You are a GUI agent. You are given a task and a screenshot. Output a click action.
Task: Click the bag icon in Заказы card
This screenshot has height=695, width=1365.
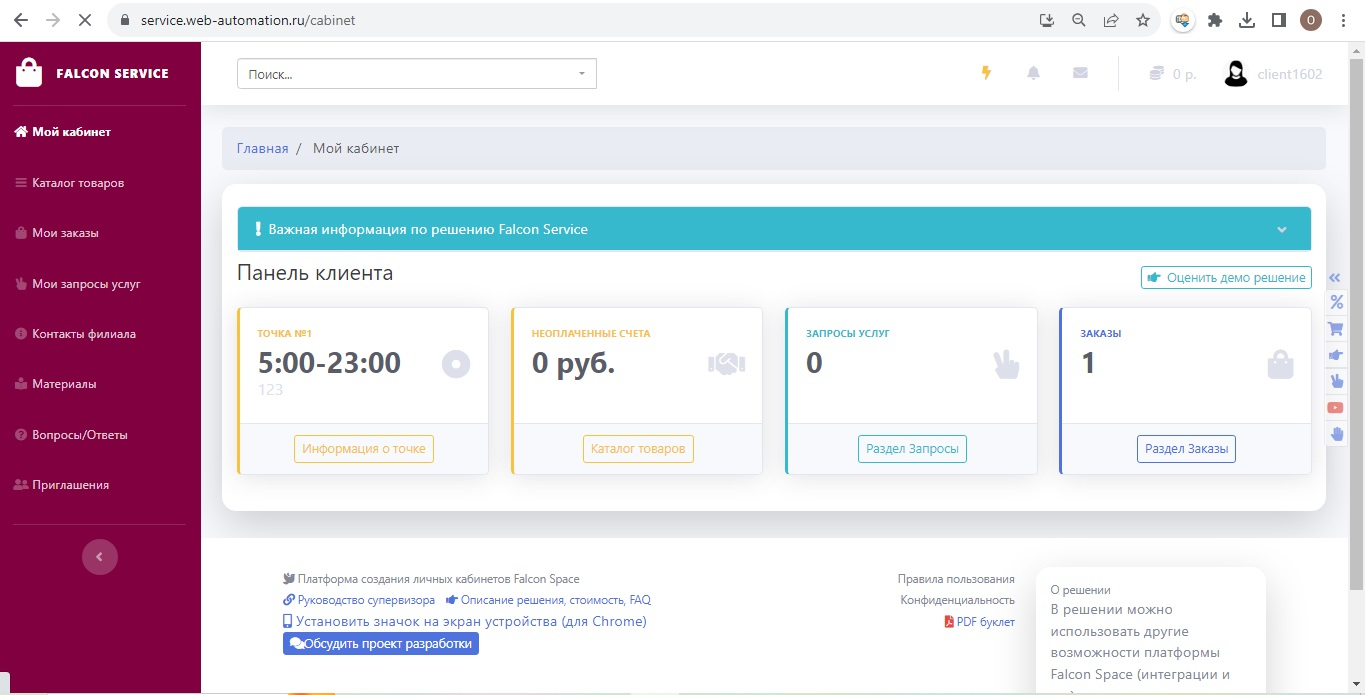(1280, 365)
